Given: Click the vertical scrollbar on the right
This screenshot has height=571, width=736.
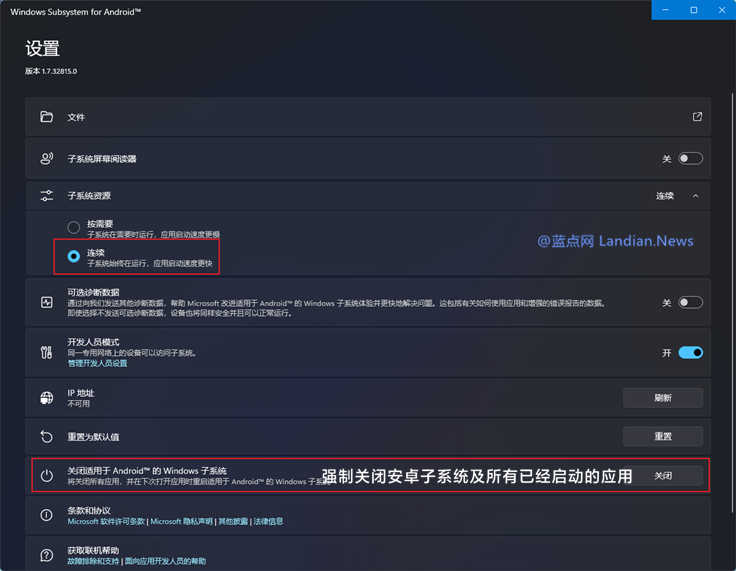Looking at the screenshot, I should [732, 303].
